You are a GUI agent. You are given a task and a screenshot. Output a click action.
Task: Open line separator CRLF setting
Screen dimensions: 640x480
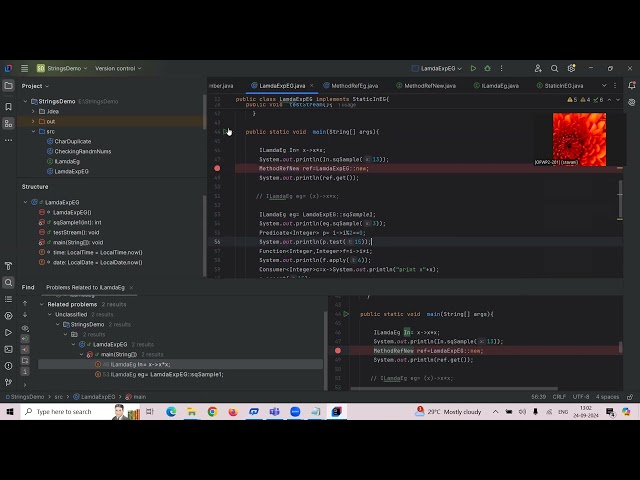pyautogui.click(x=559, y=397)
